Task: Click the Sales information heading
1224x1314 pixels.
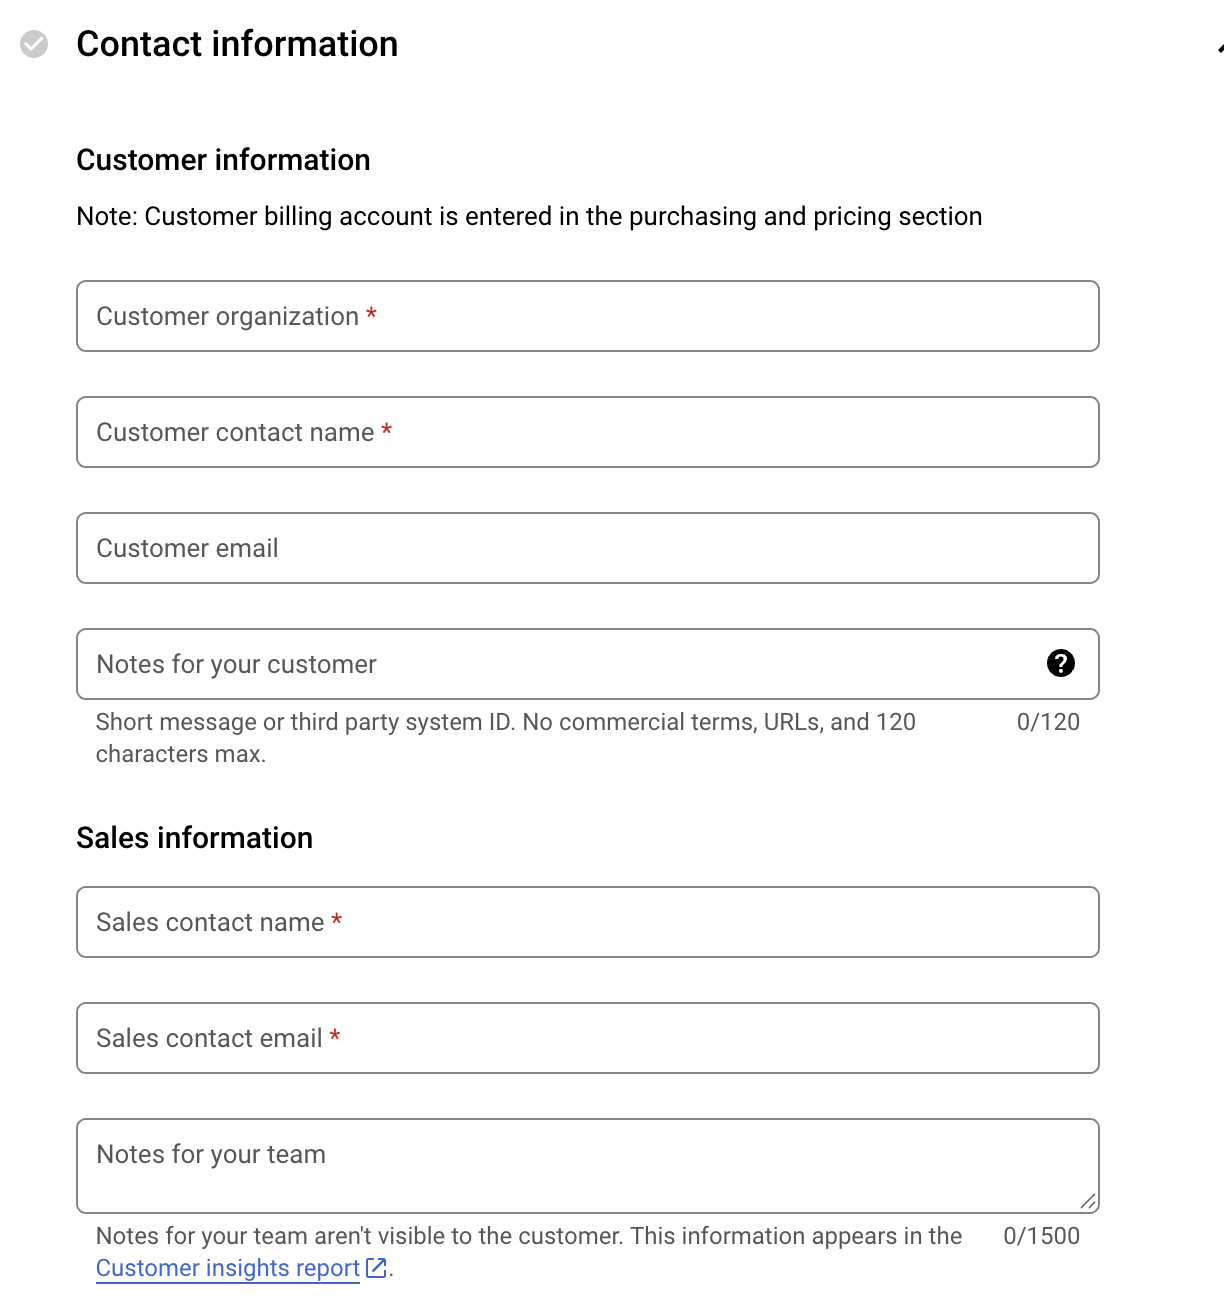Action: coord(195,838)
